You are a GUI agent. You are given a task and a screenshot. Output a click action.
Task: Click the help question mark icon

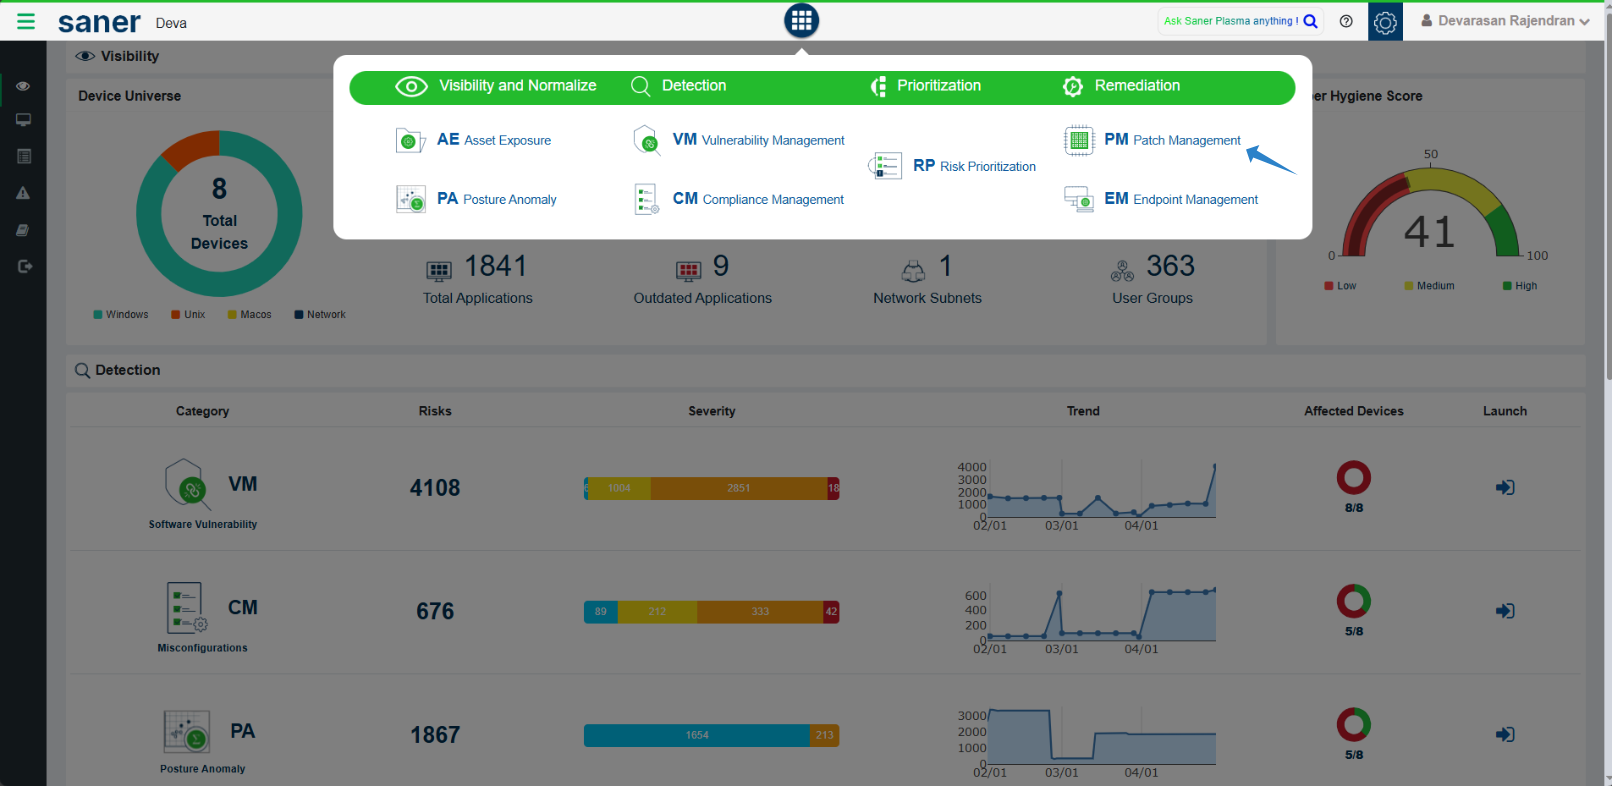pos(1346,21)
